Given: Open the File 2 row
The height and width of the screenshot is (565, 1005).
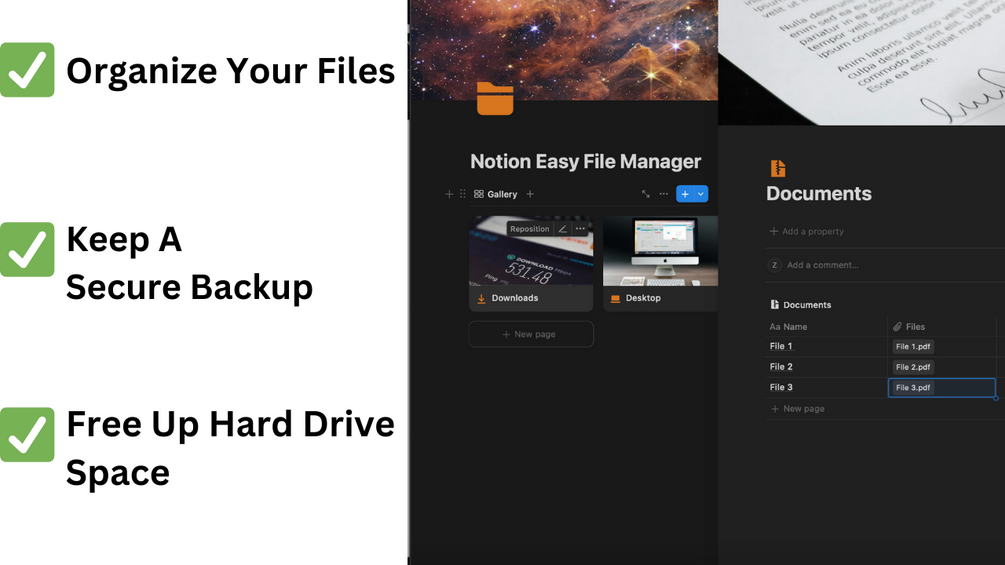Looking at the screenshot, I should click(x=781, y=366).
